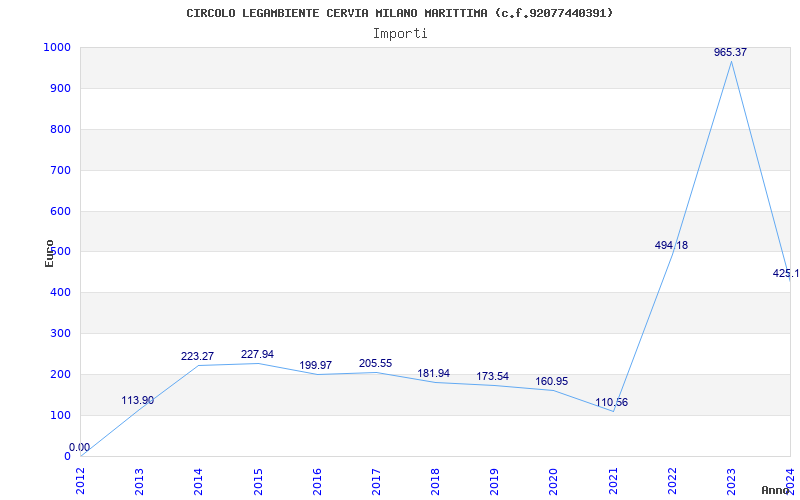Select the 2017 year axis label

point(376,480)
